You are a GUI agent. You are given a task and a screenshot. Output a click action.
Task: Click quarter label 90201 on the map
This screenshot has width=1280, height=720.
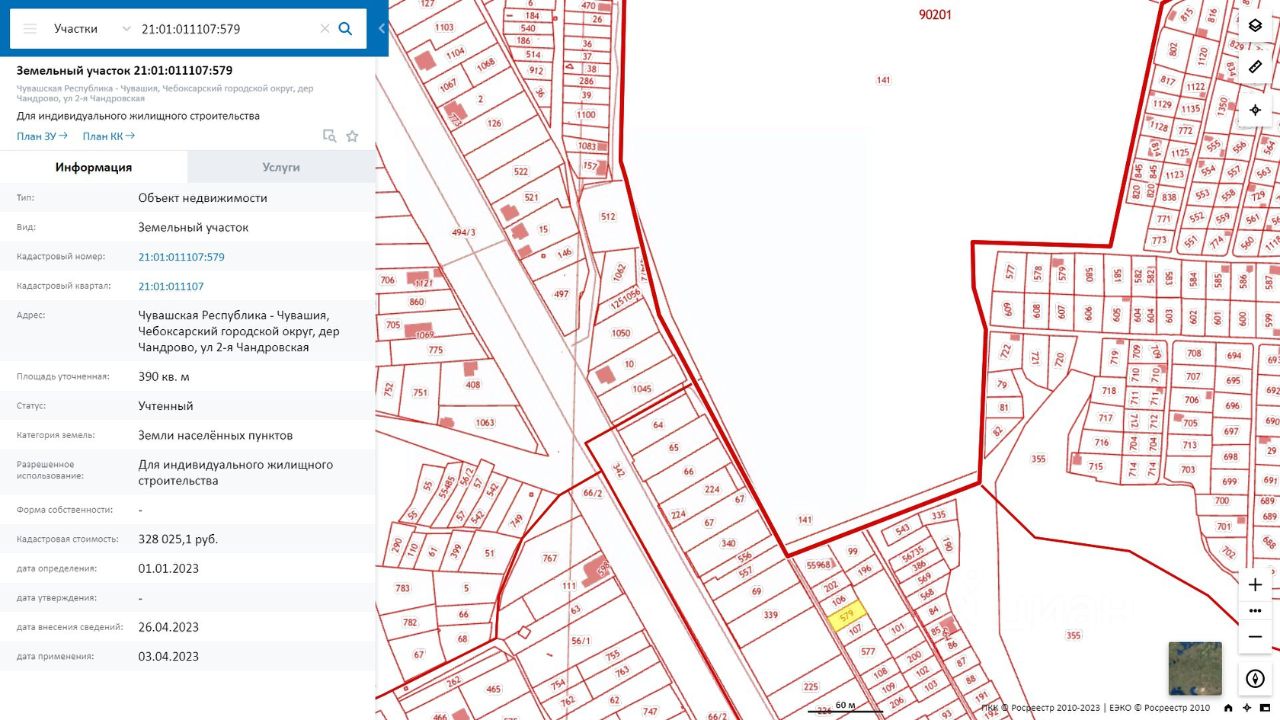(934, 14)
